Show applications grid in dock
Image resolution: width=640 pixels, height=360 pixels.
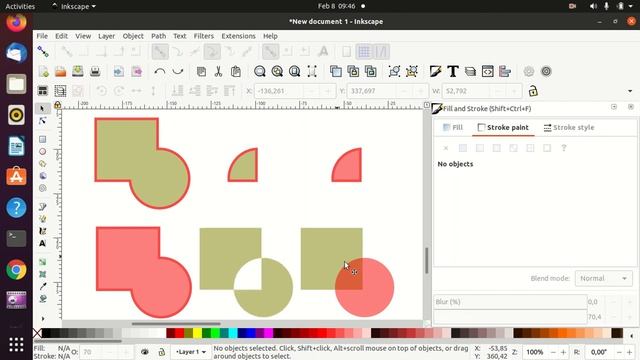click(x=16, y=344)
